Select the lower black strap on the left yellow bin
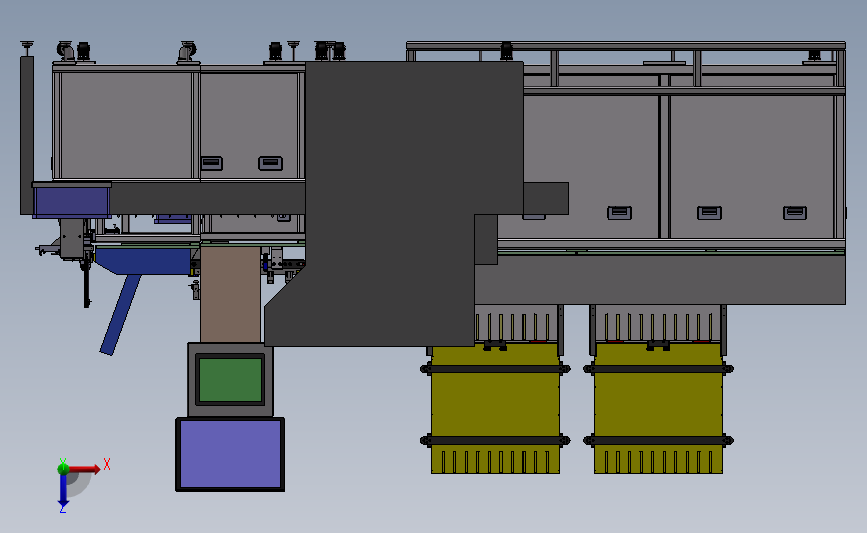The image size is (867, 533). (x=495, y=441)
